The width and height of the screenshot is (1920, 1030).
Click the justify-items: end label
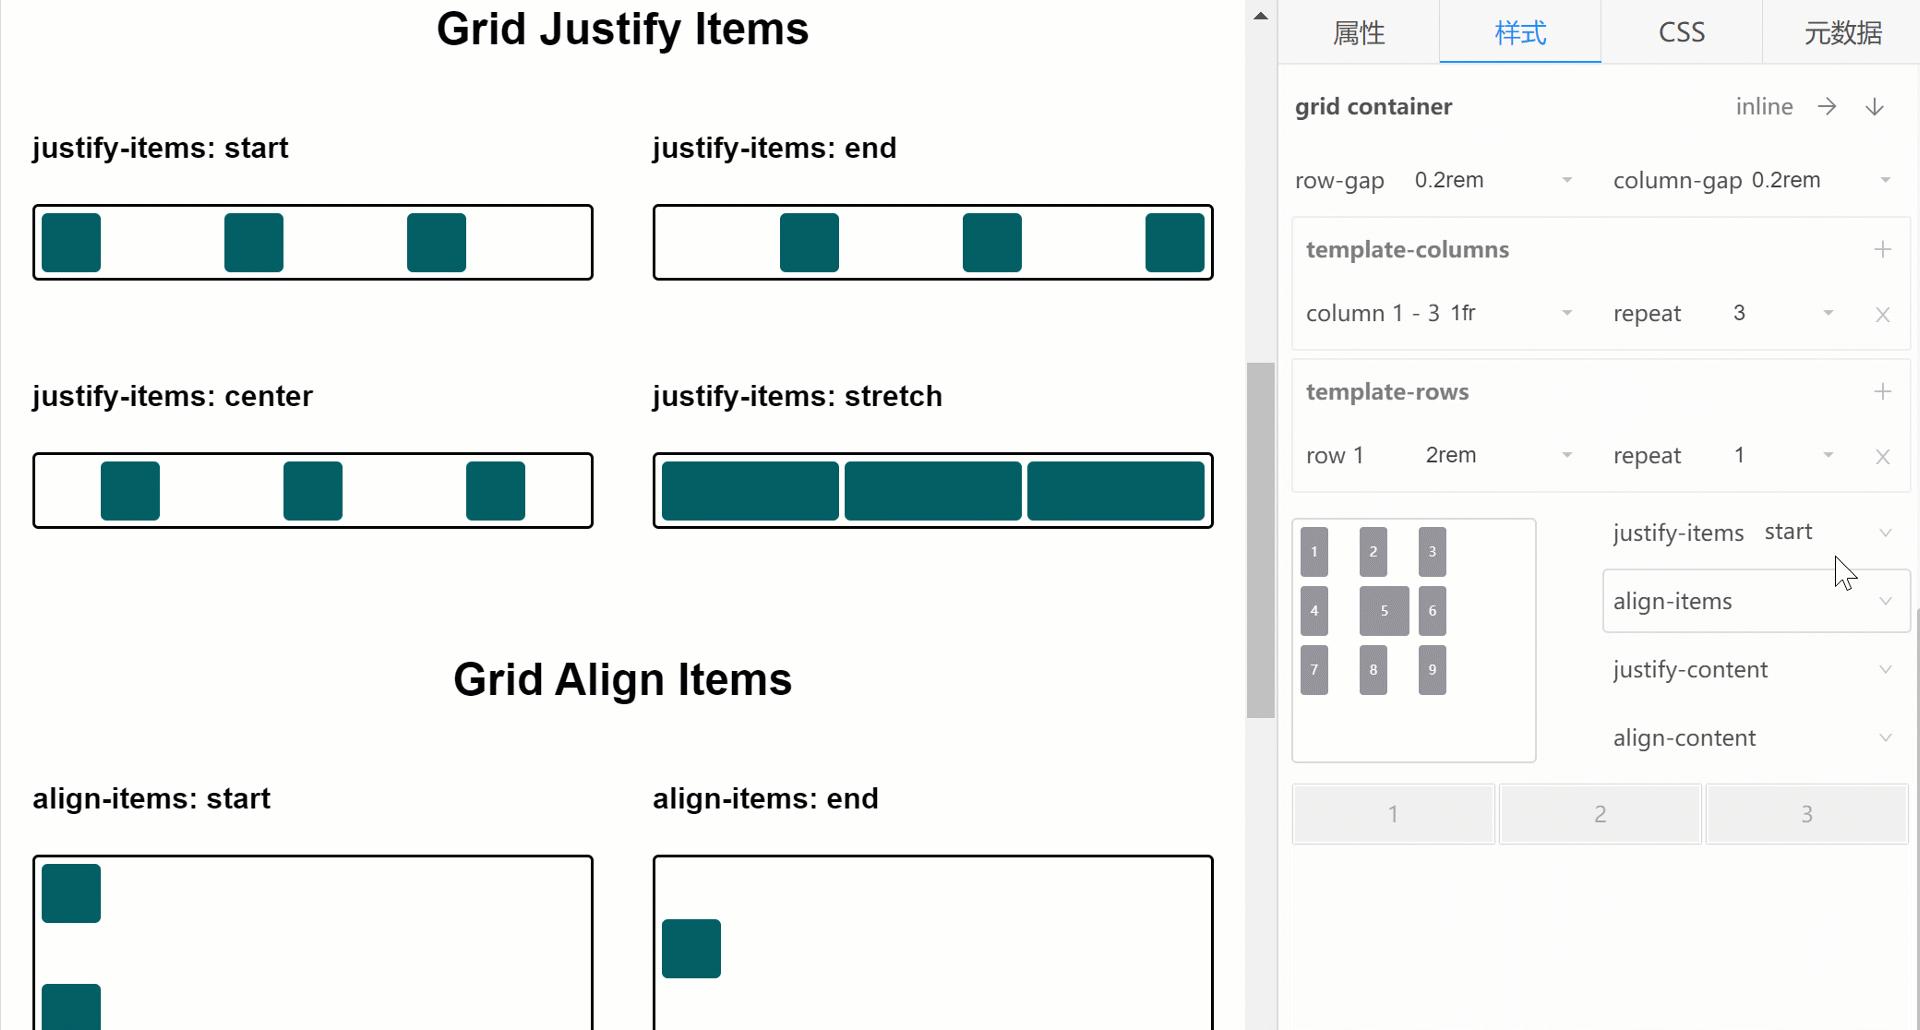[774, 148]
